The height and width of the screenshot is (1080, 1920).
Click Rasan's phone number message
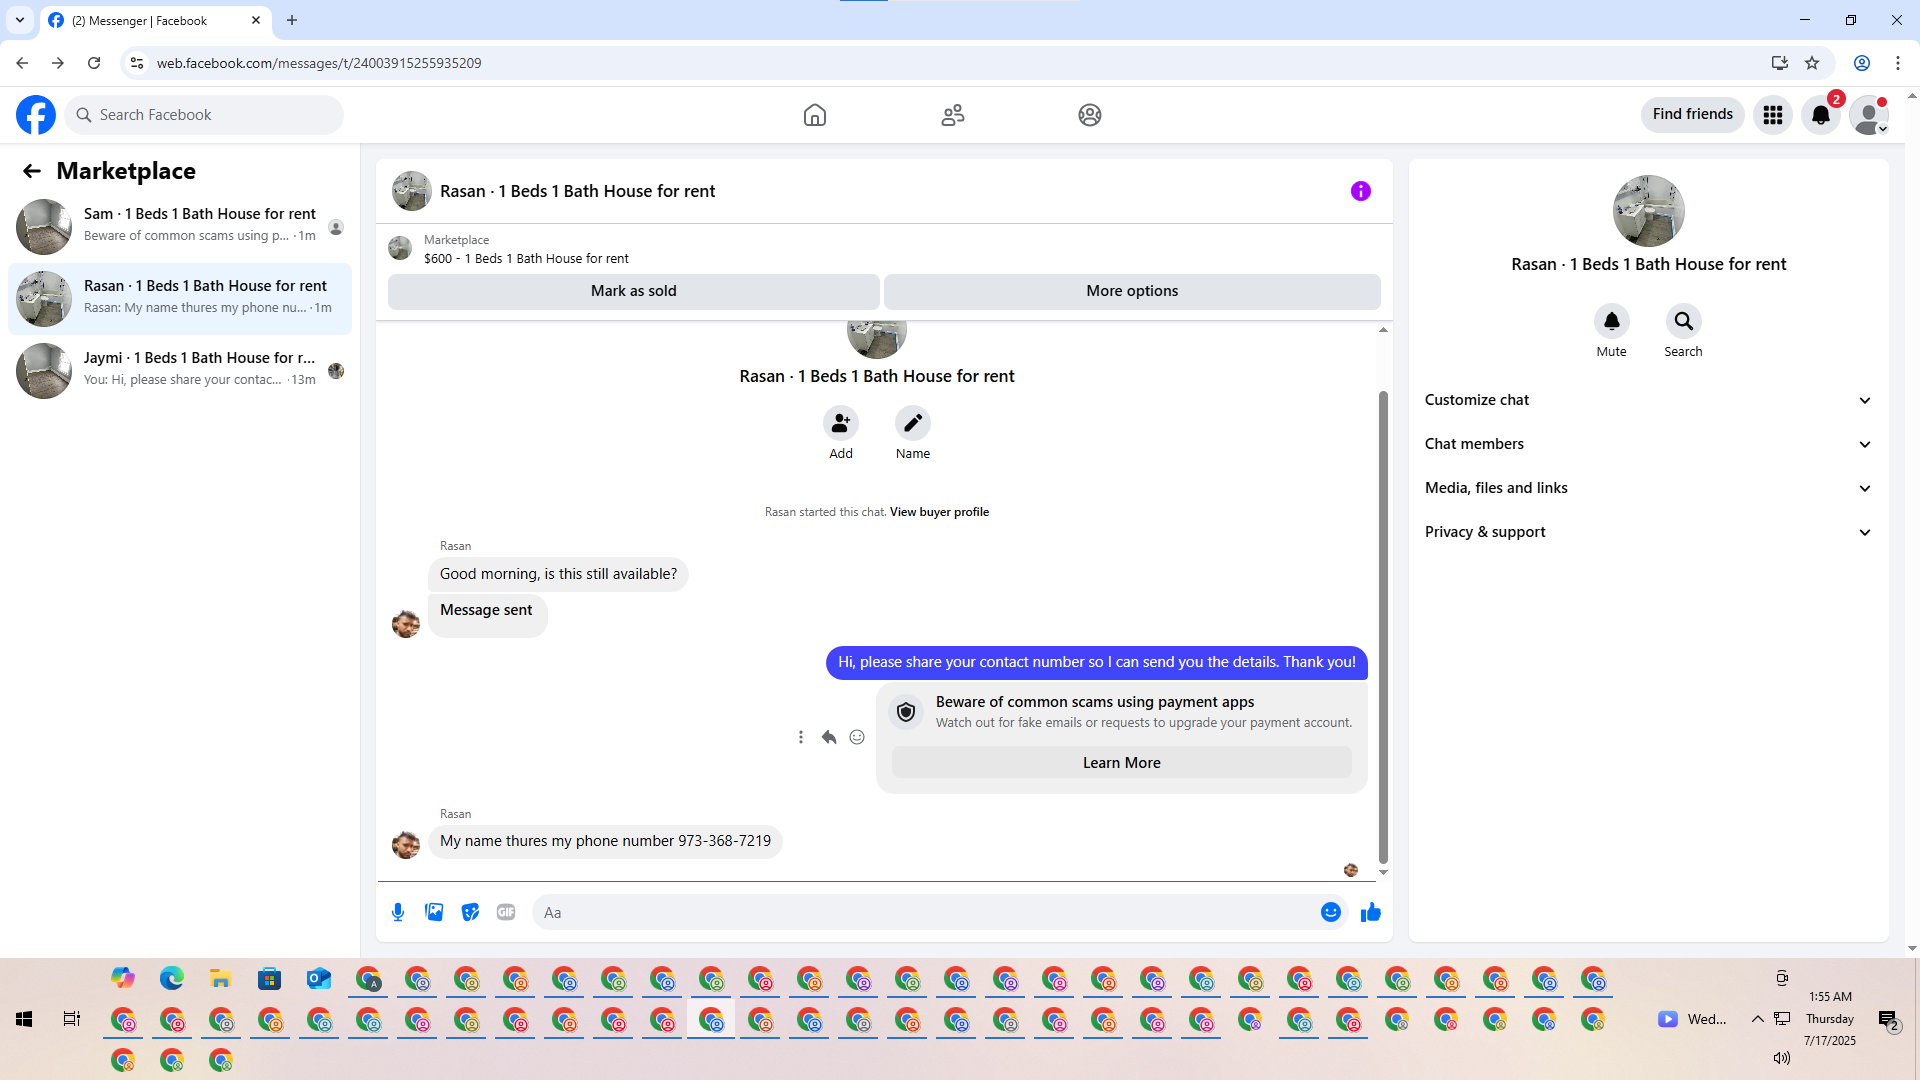605,841
